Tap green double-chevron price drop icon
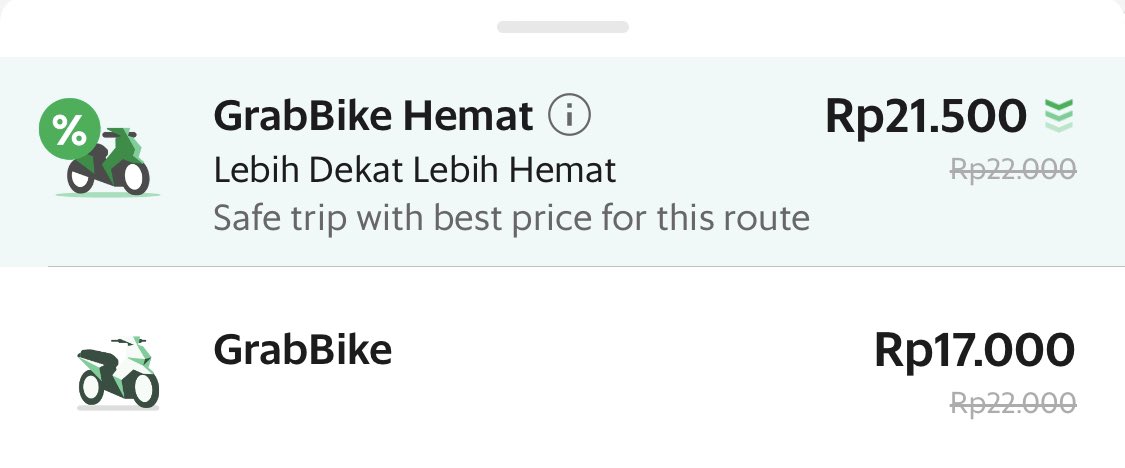This screenshot has height=468, width=1125. [1059, 116]
